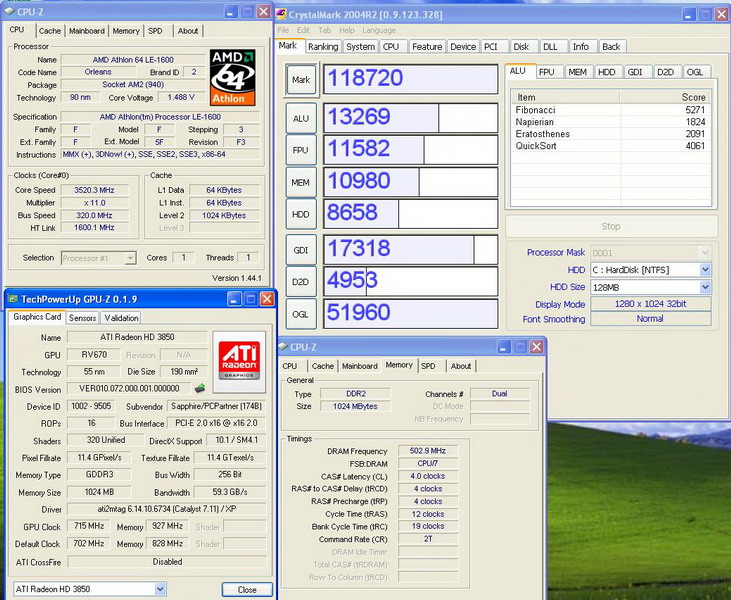The height and width of the screenshot is (600, 731).
Task: Open the Language menu in CrystalMark
Action: (x=379, y=30)
